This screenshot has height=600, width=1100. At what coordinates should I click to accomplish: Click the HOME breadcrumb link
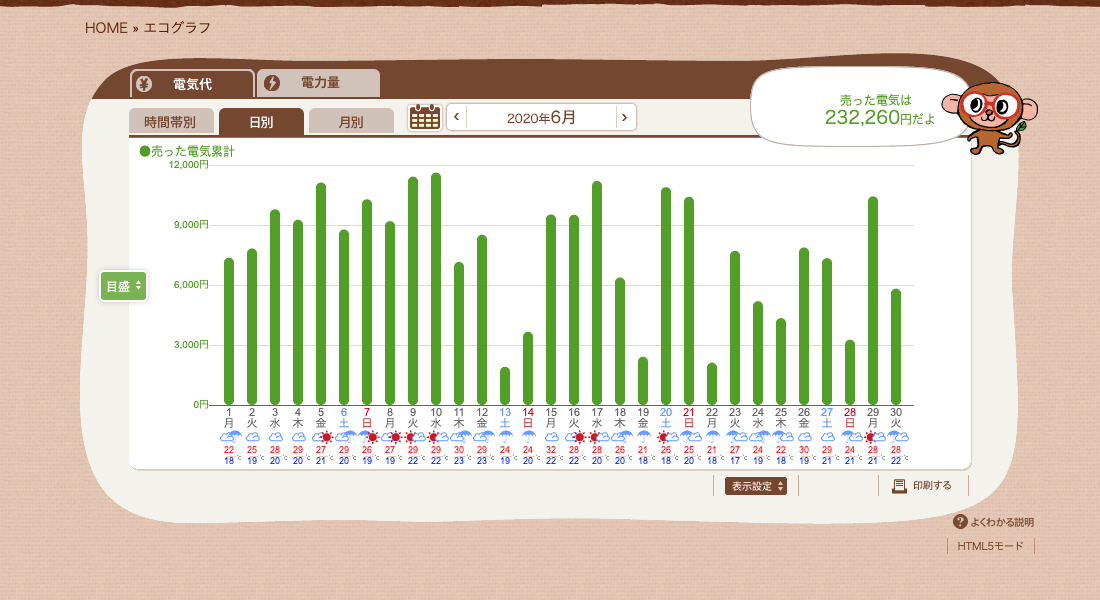pos(106,28)
